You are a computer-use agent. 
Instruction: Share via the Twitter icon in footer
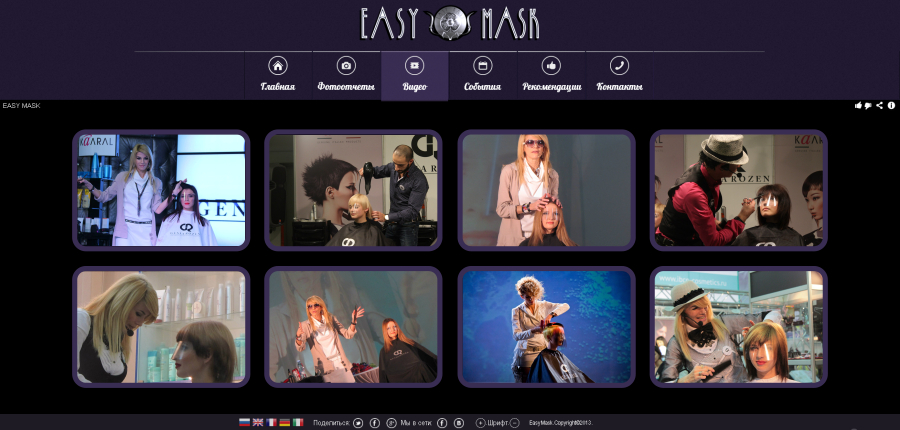(x=358, y=423)
